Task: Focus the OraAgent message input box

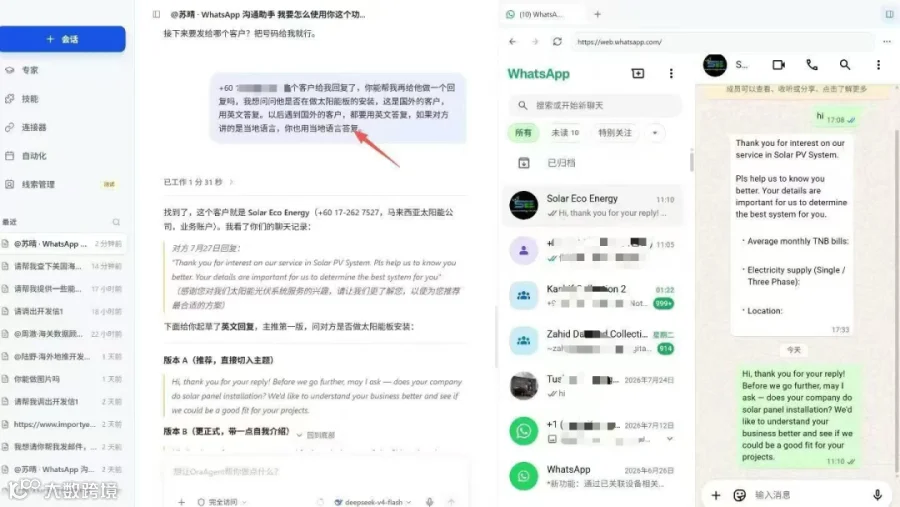Action: [x=315, y=472]
